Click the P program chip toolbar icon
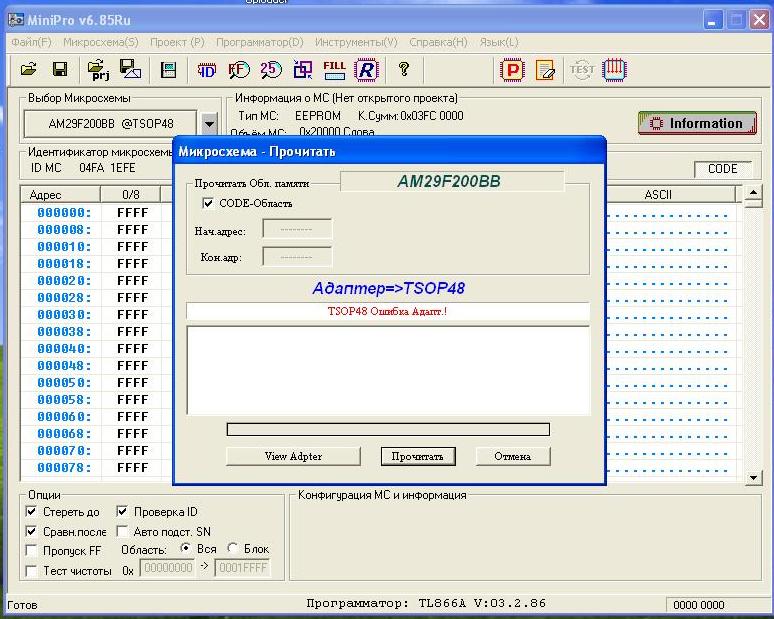 (x=512, y=70)
